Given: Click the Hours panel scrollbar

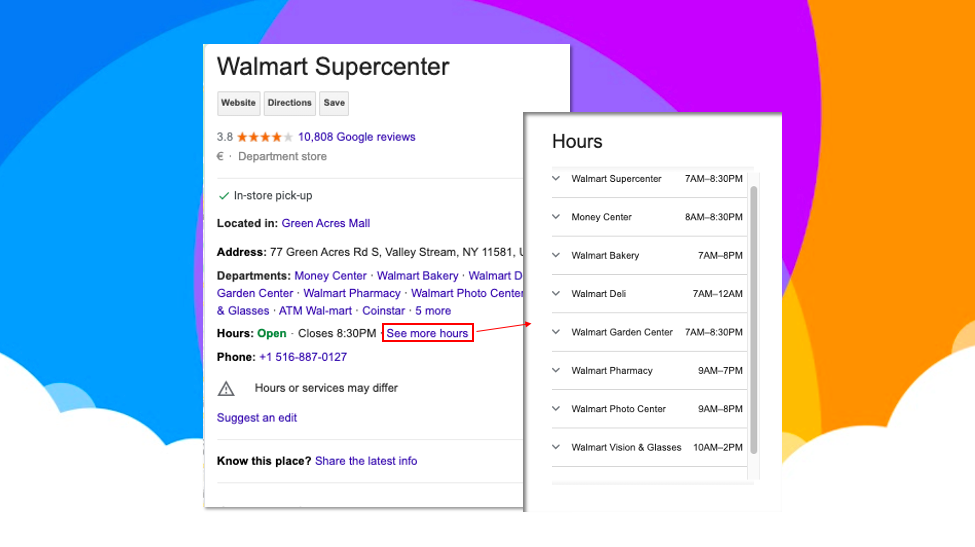Looking at the screenshot, I should [x=754, y=320].
